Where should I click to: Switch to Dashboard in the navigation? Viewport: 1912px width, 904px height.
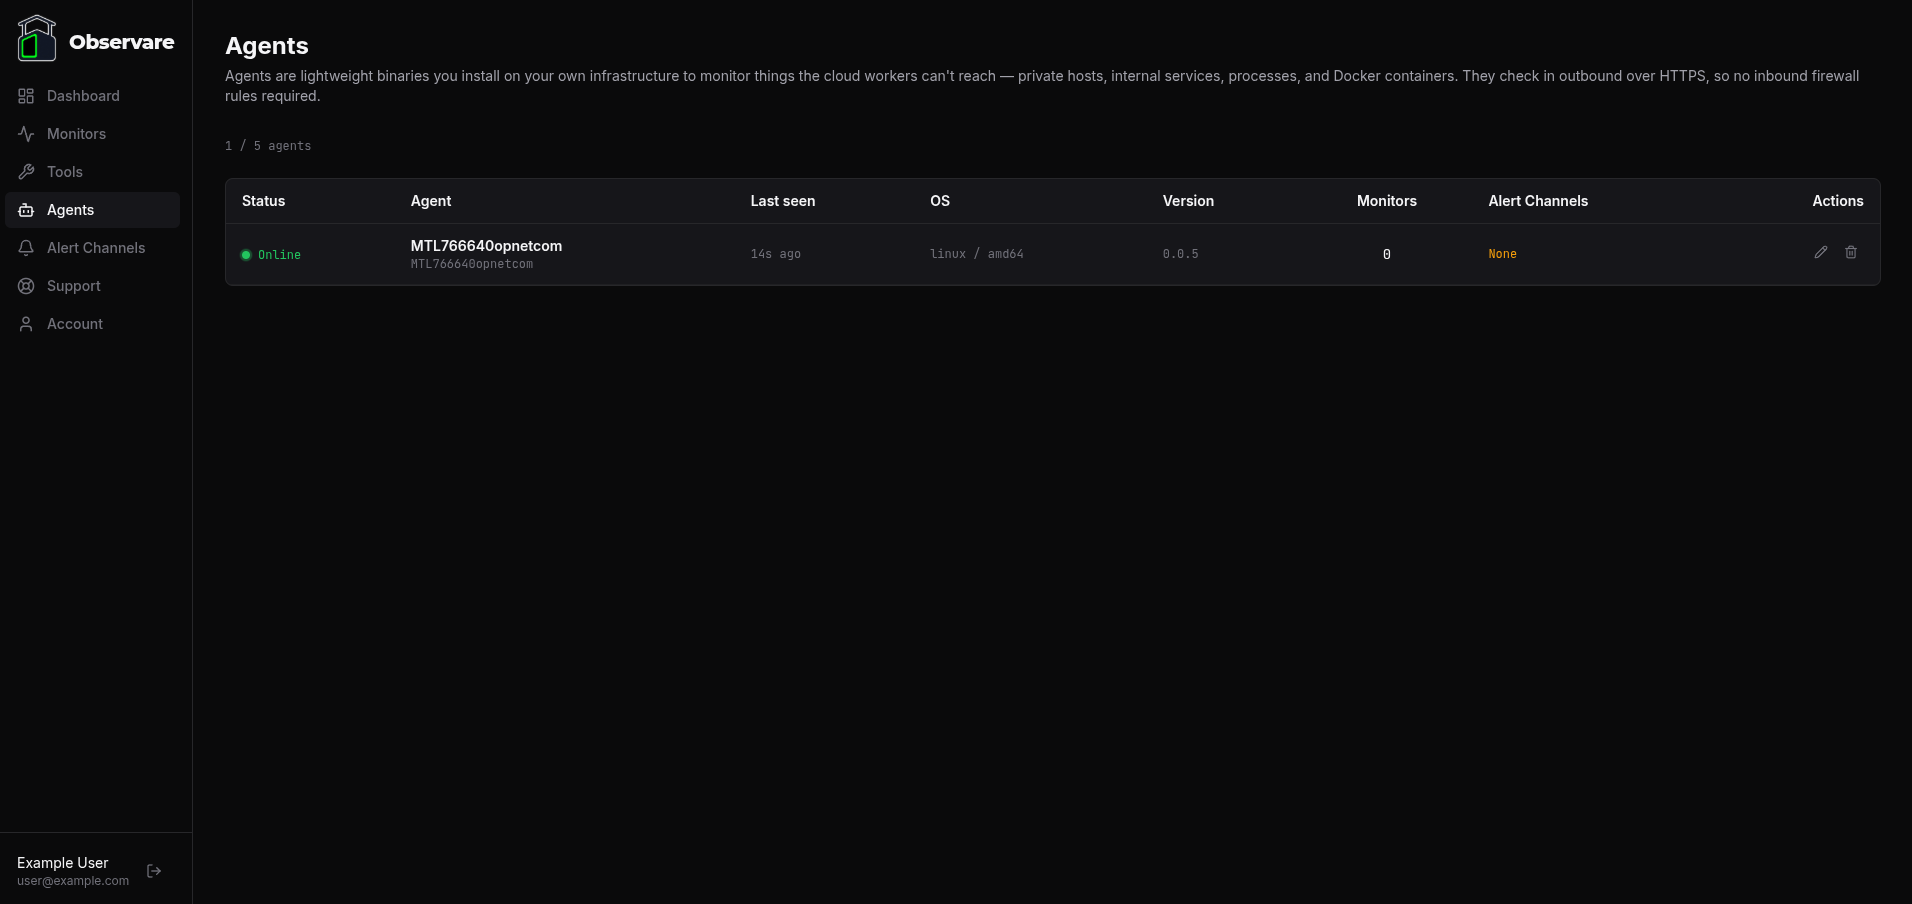coord(83,96)
